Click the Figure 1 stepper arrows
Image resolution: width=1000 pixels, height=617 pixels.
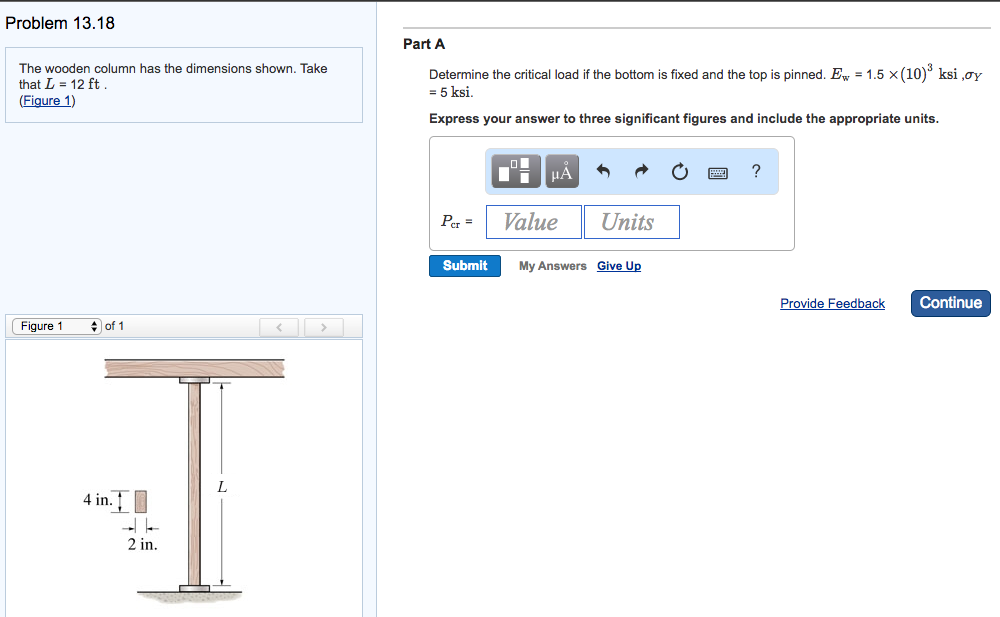pyautogui.click(x=94, y=325)
